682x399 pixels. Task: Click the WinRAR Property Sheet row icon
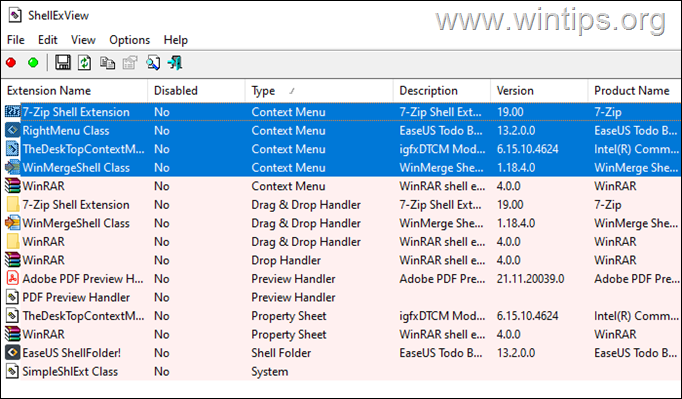click(13, 334)
